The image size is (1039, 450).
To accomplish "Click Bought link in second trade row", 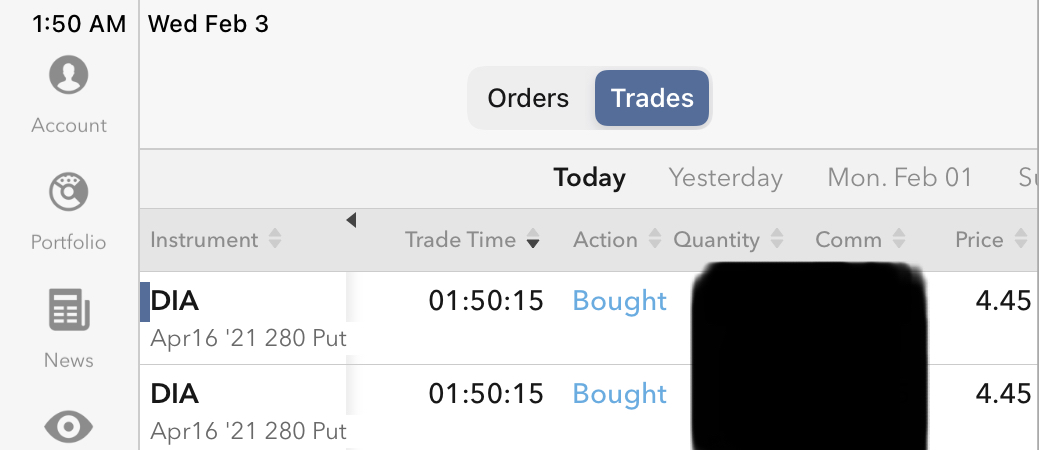I will (619, 394).
